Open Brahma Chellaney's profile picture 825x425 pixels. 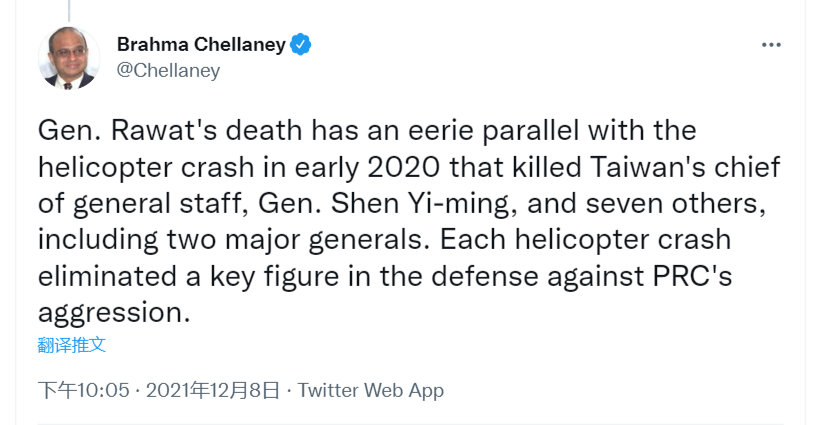point(68,58)
